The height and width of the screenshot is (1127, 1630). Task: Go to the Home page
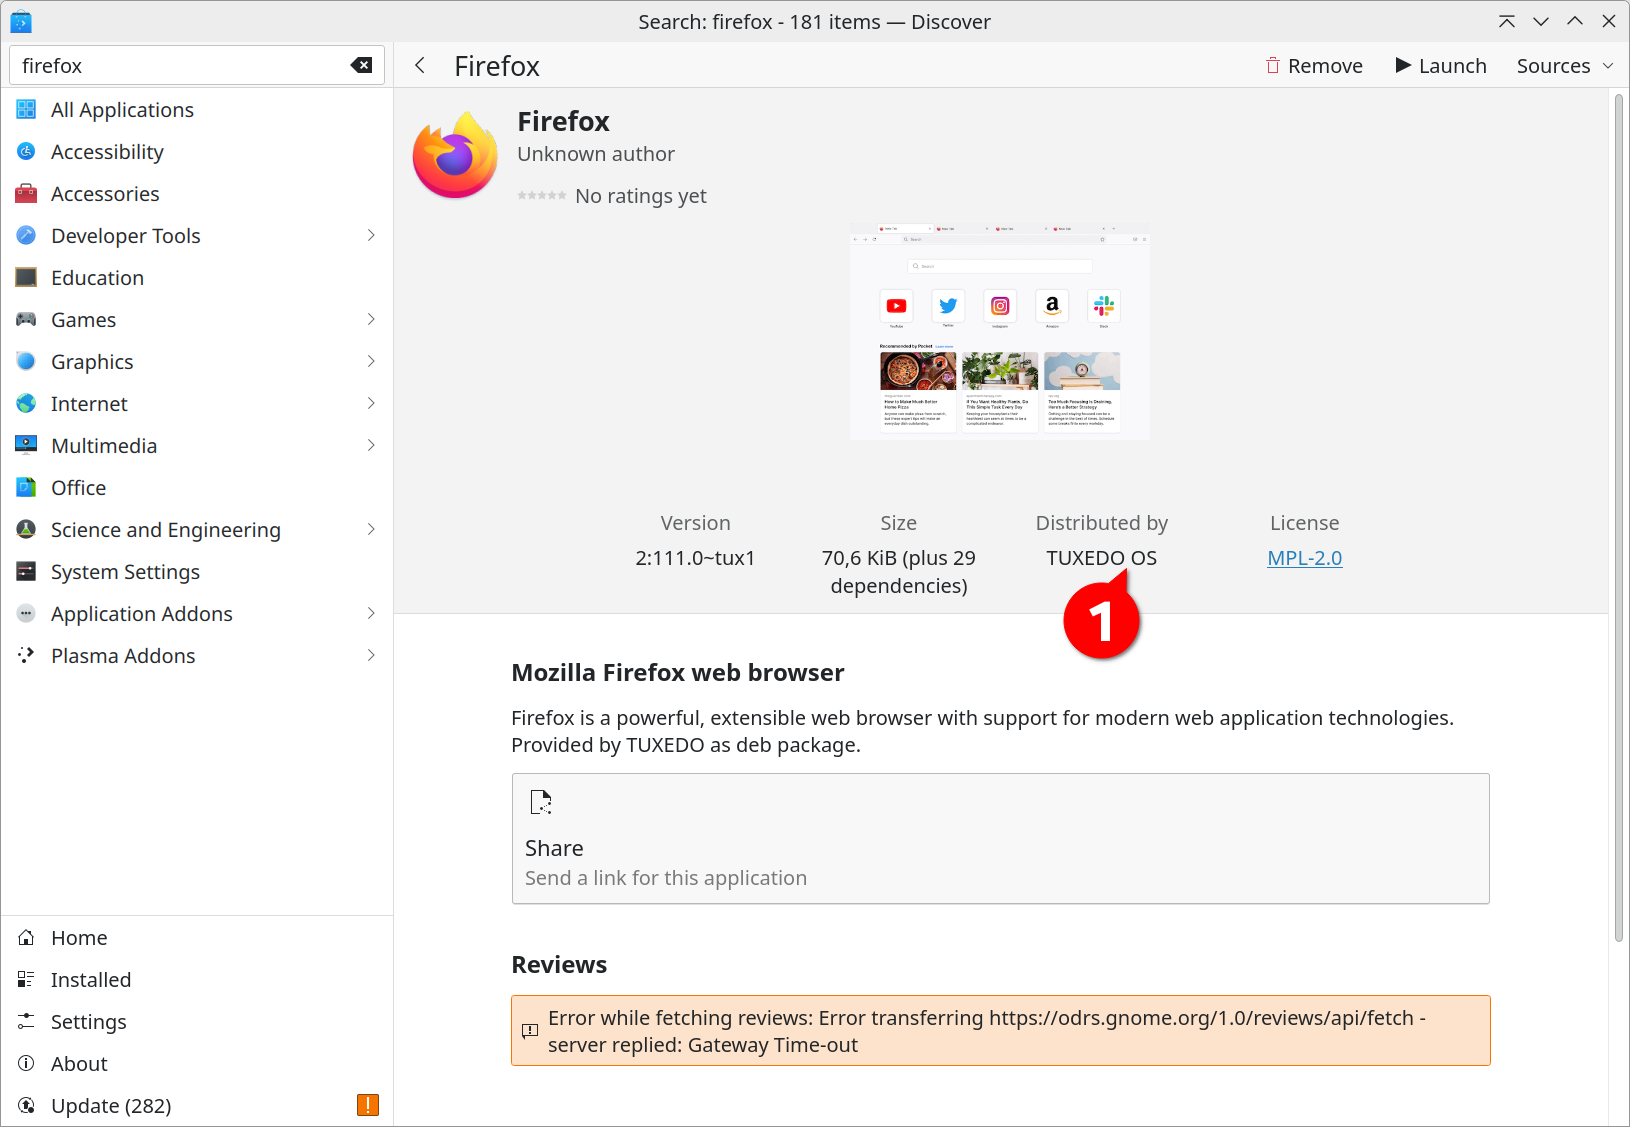[x=197, y=938]
